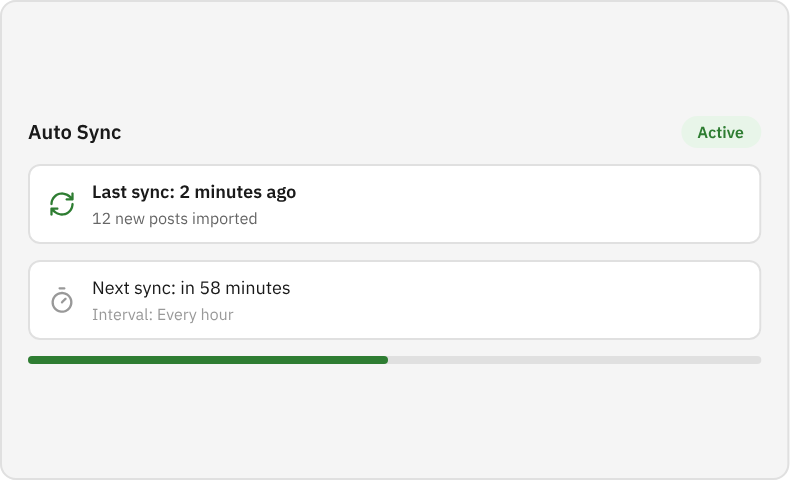The height and width of the screenshot is (480, 790).
Task: Click the blank panel area above Auto Sync
Action: click(x=395, y=60)
